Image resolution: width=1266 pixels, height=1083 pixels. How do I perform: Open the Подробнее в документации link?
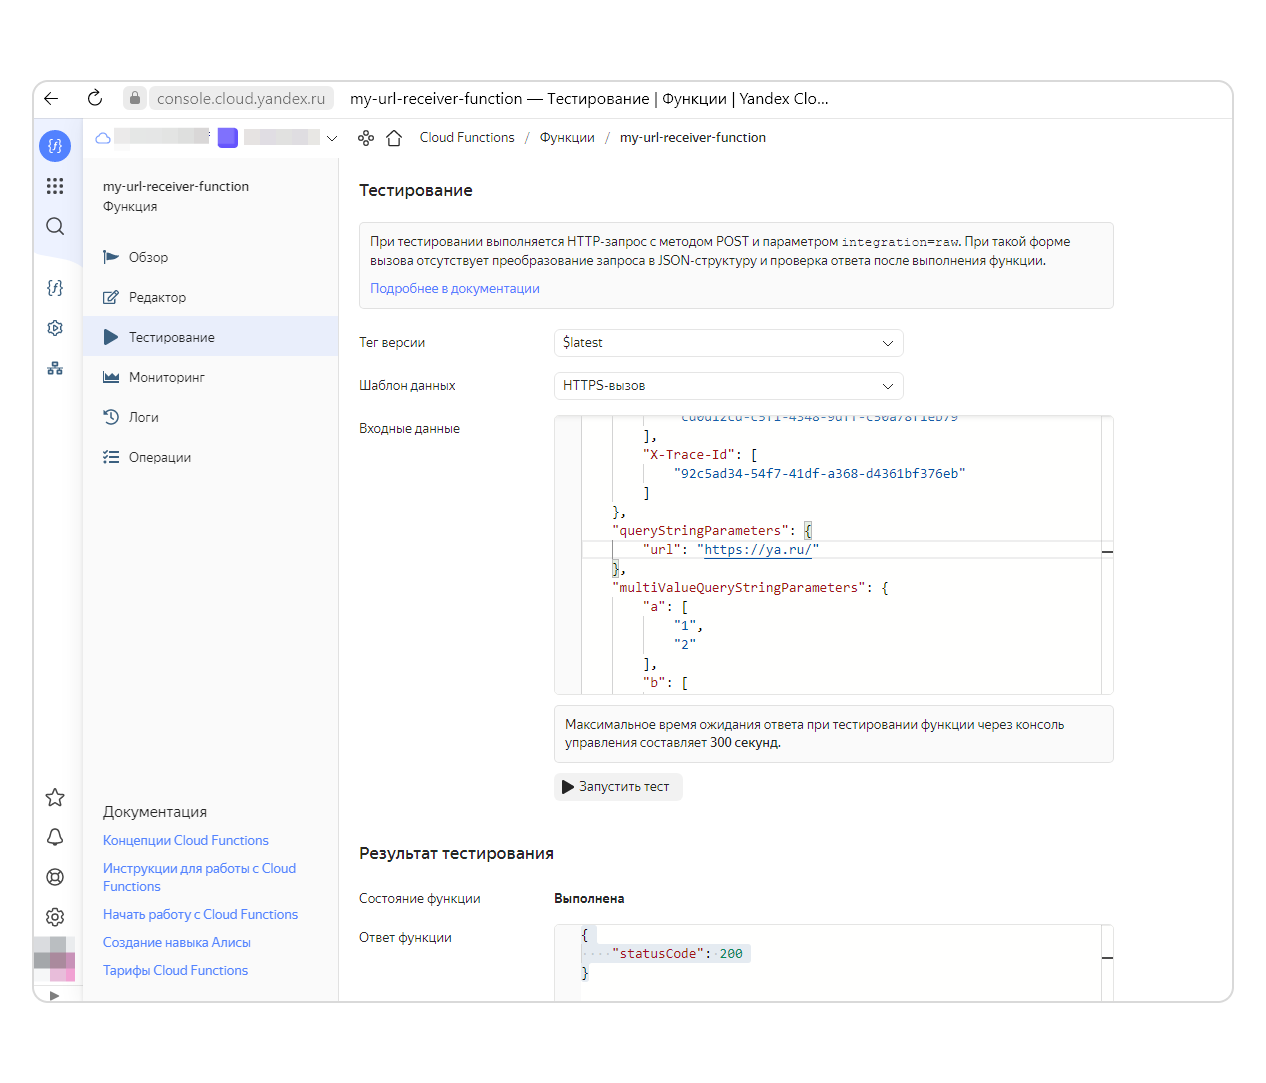(x=455, y=289)
